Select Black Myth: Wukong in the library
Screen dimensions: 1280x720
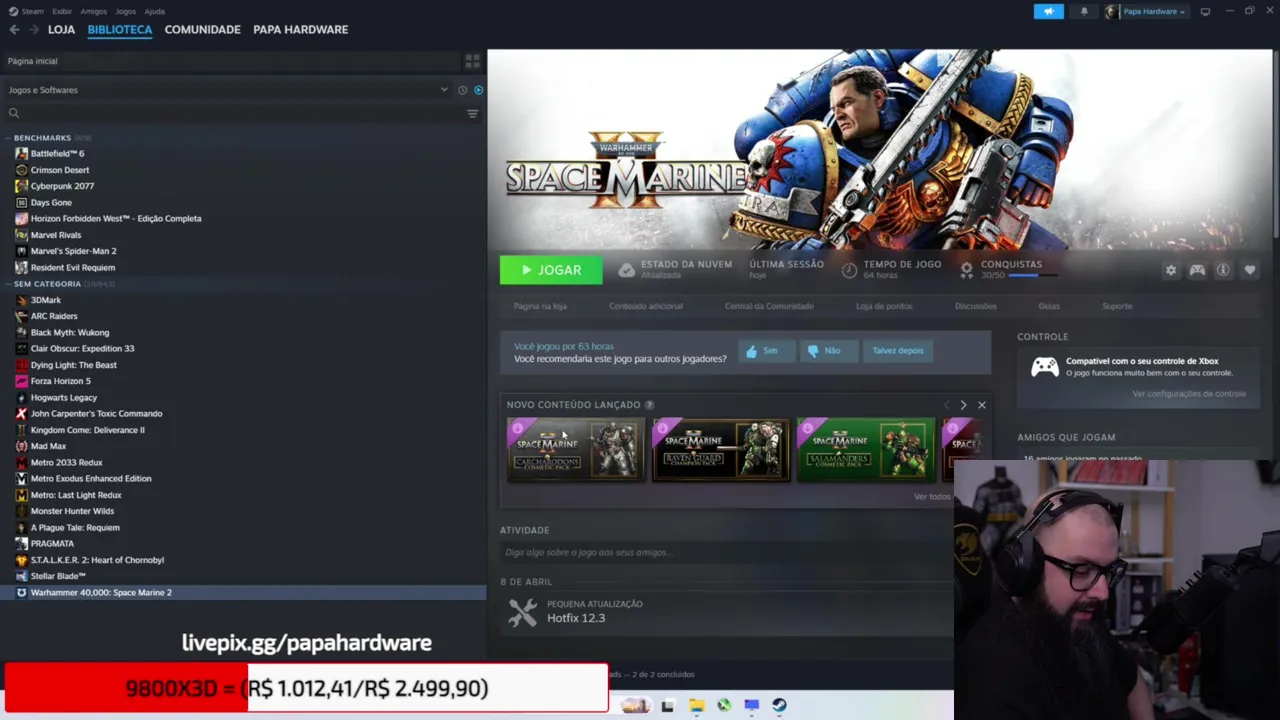click(x=70, y=332)
